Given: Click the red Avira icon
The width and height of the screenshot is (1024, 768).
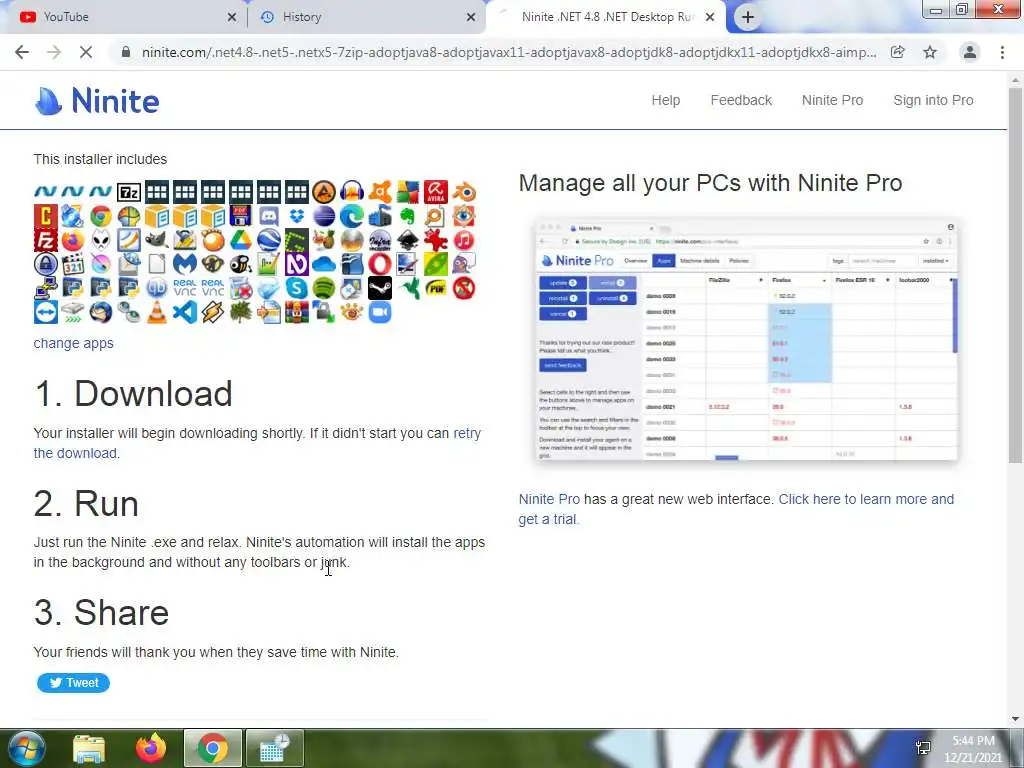Looking at the screenshot, I should pyautogui.click(x=436, y=193).
